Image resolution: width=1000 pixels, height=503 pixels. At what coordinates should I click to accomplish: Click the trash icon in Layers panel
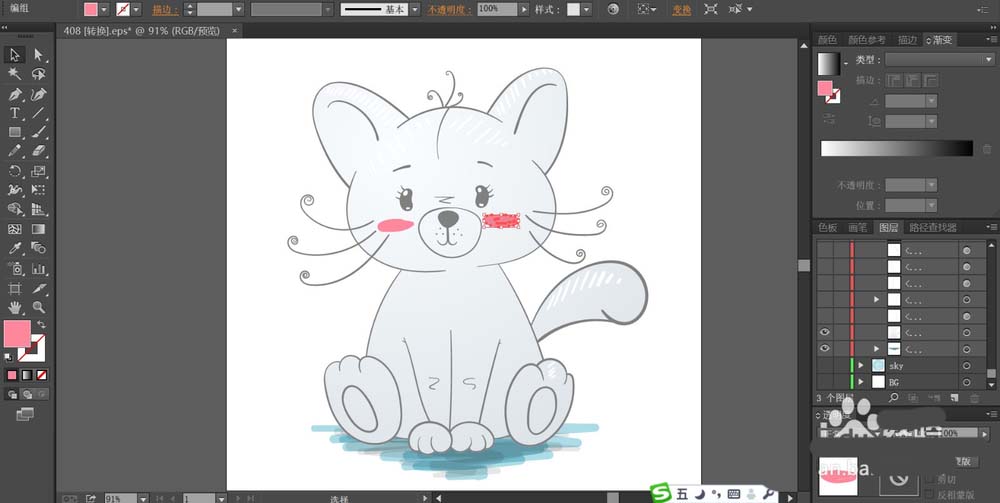pos(974,398)
